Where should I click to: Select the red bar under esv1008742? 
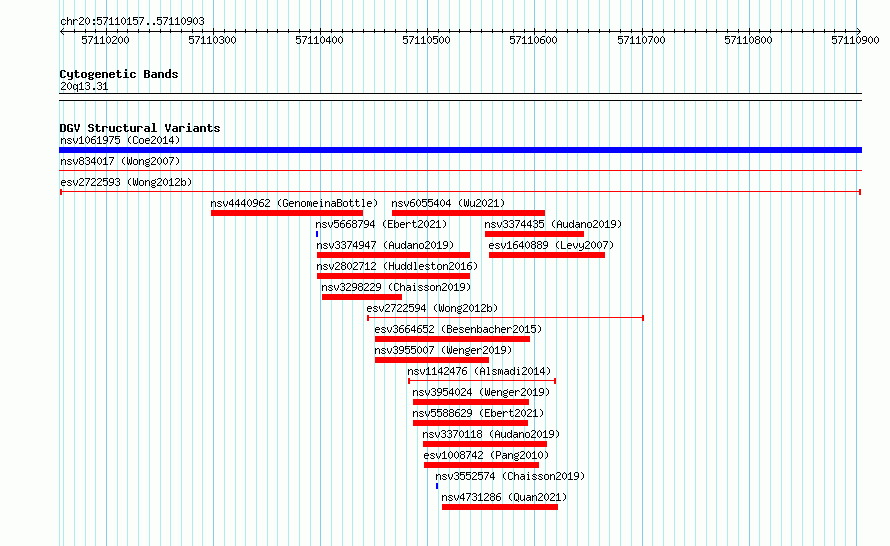(x=481, y=465)
